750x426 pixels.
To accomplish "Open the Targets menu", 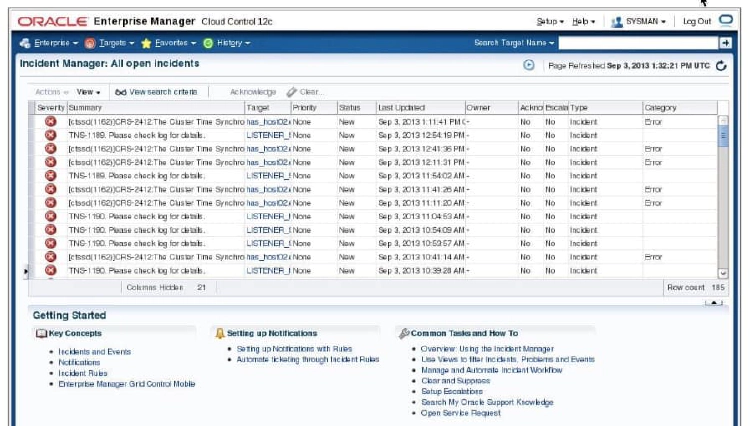I will coord(116,43).
